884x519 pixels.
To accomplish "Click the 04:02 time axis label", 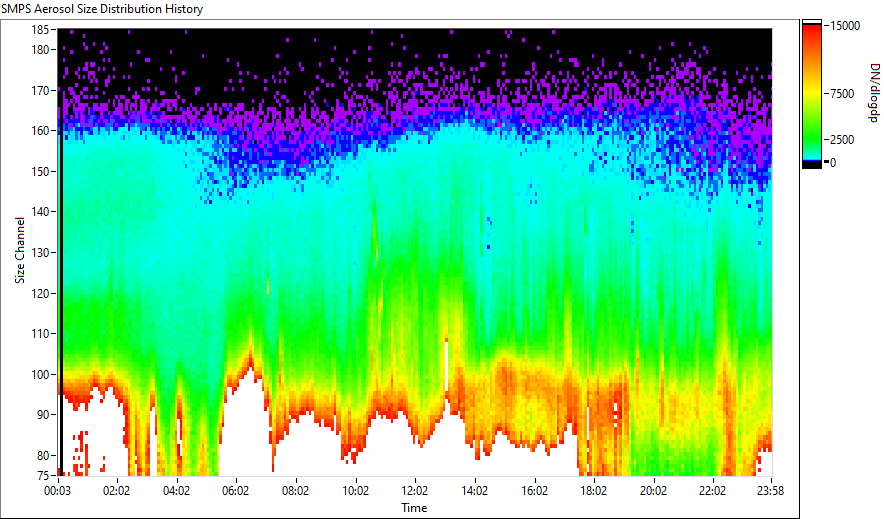I will pos(176,491).
